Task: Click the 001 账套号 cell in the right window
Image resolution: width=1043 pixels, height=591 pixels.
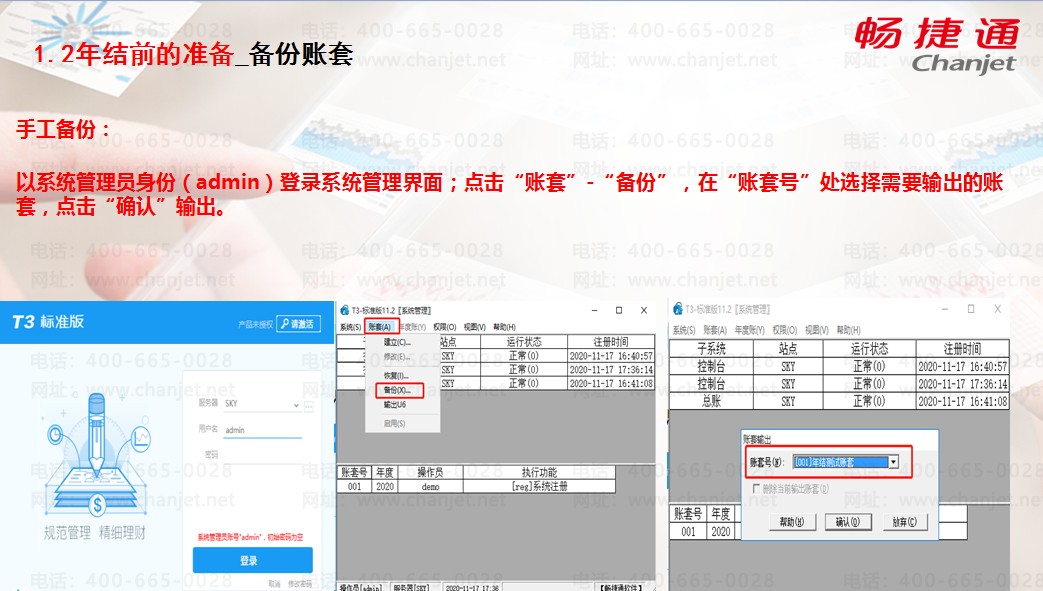Action: tap(688, 531)
